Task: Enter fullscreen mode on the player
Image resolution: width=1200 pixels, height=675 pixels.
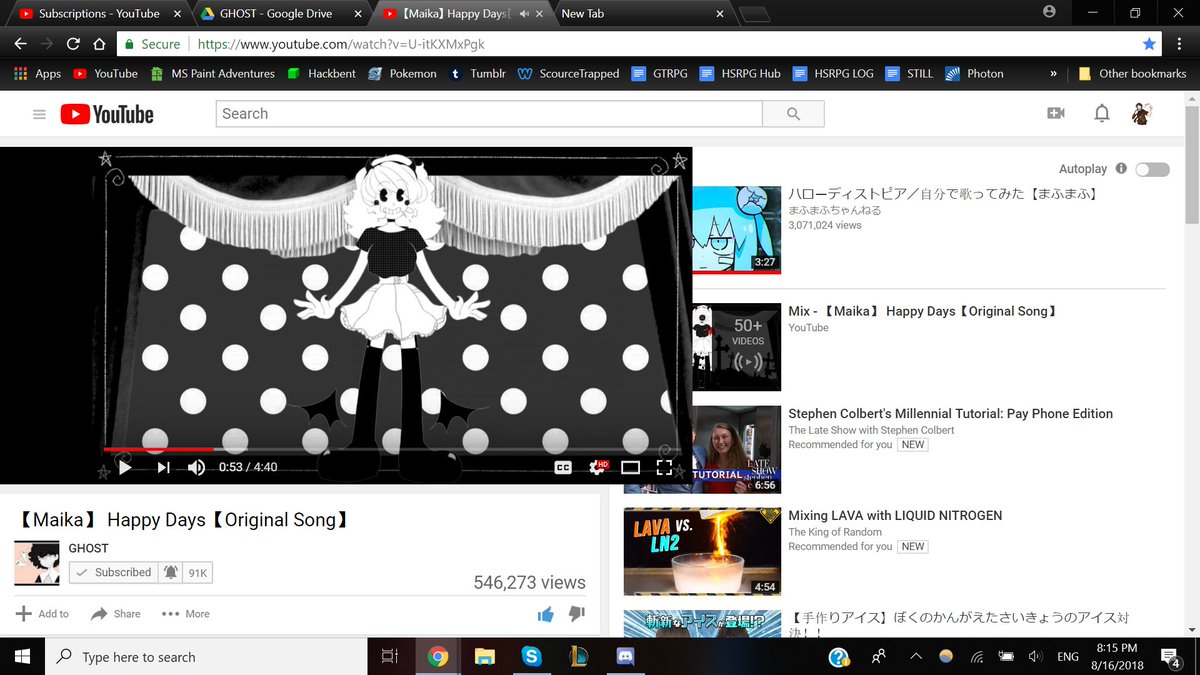Action: [x=664, y=467]
